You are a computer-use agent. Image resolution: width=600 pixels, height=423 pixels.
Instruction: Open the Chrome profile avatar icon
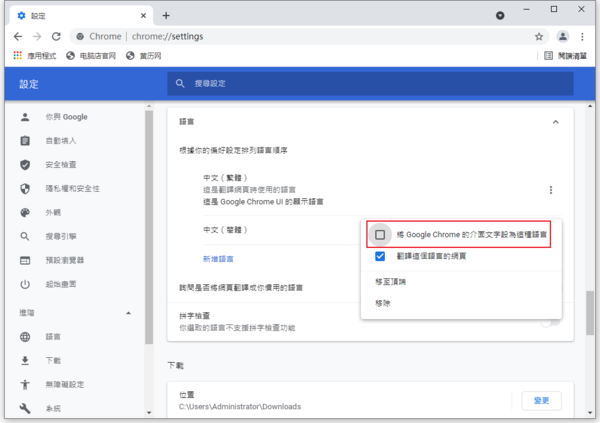pos(564,36)
